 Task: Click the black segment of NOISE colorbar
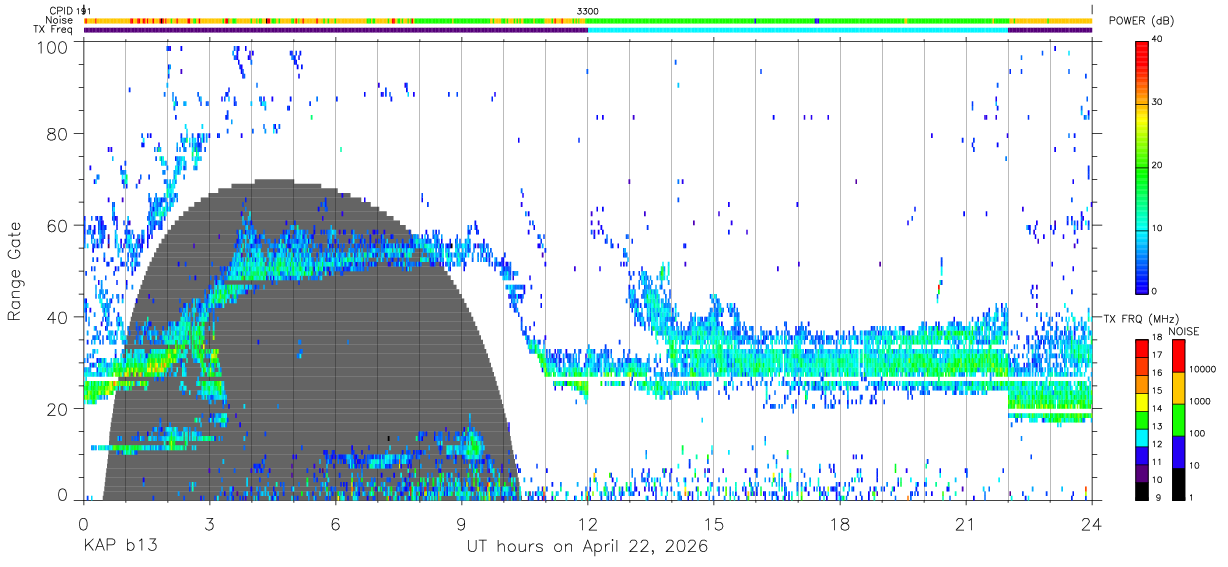click(1178, 484)
